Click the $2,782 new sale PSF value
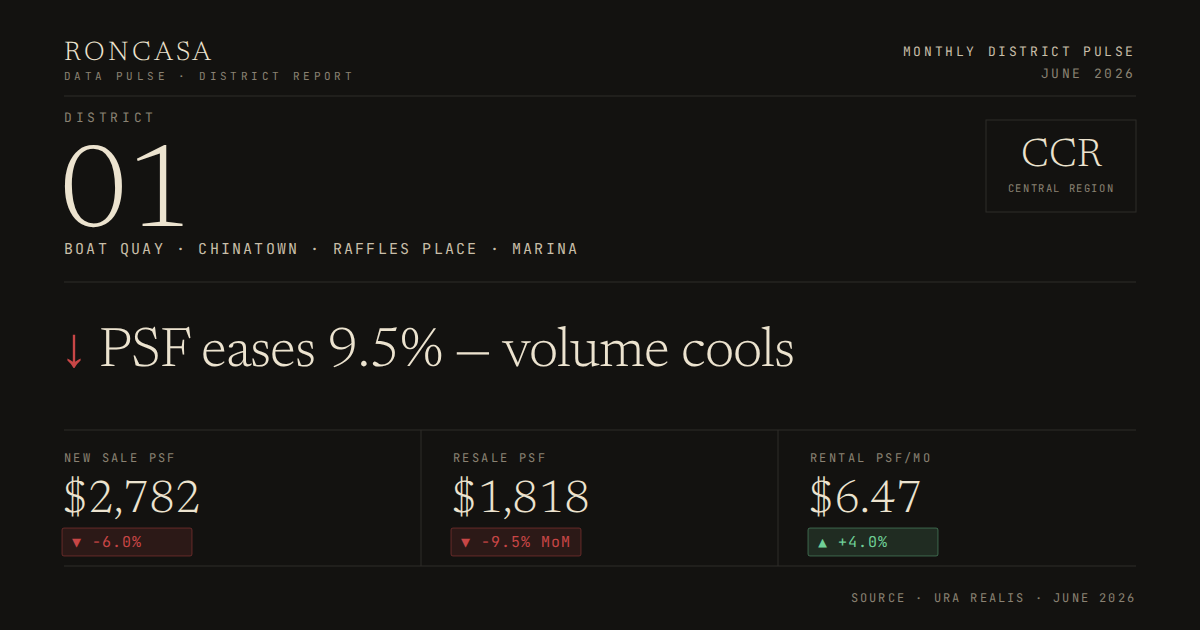This screenshot has height=630, width=1200. [x=132, y=497]
